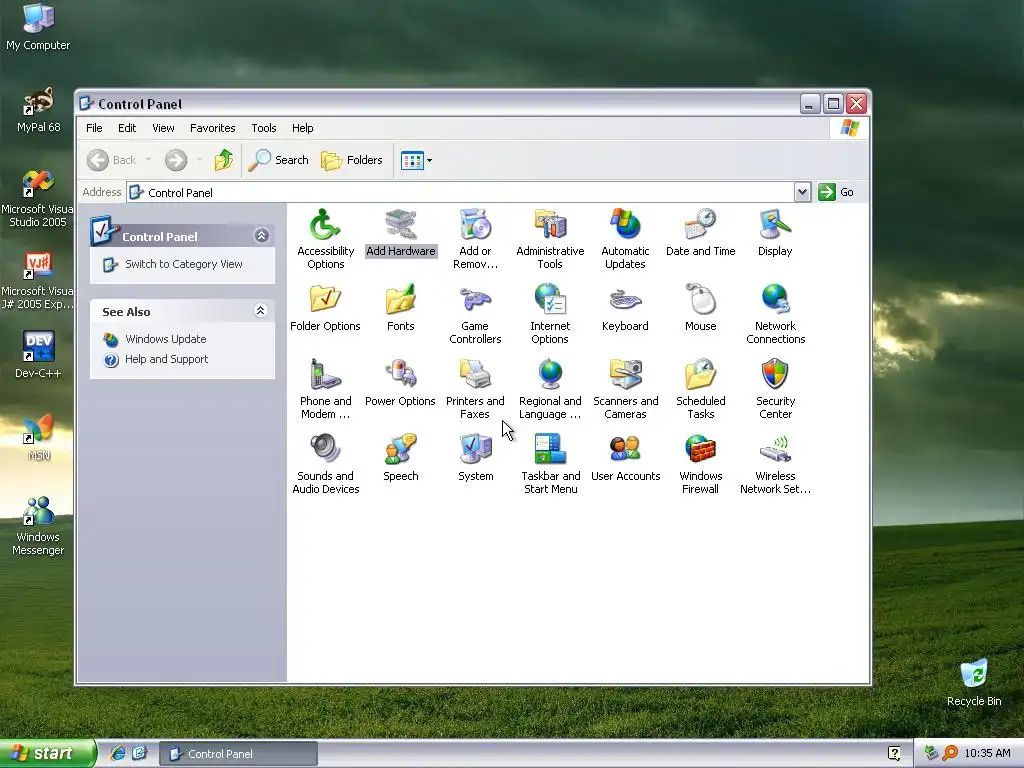Open the Favorites menu
This screenshot has width=1024, height=768.
click(x=212, y=128)
